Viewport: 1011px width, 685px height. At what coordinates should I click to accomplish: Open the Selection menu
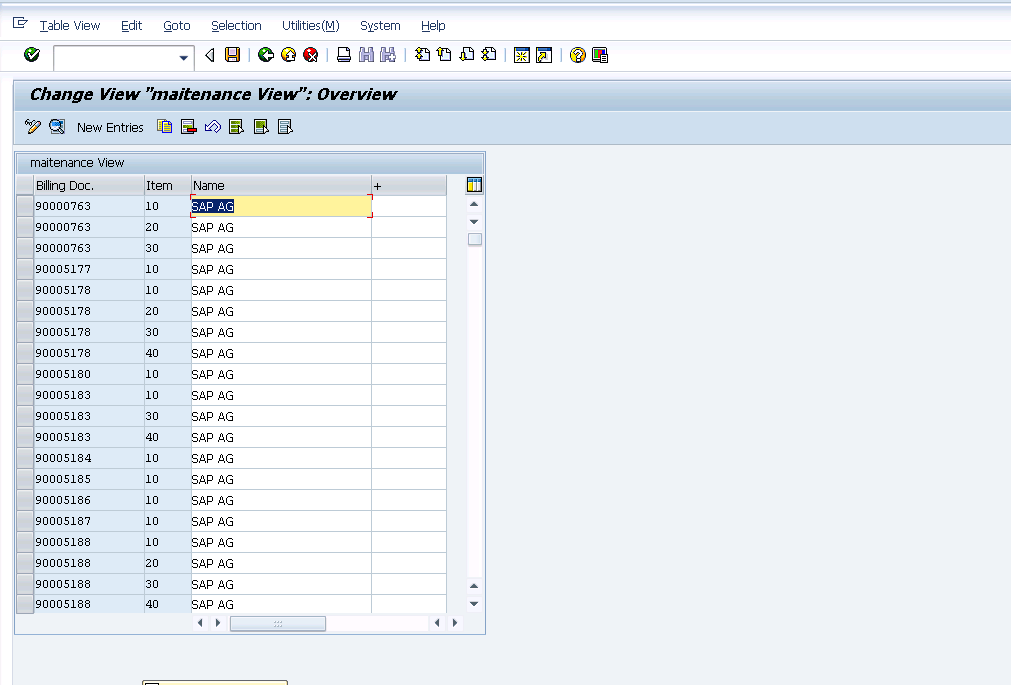(236, 26)
